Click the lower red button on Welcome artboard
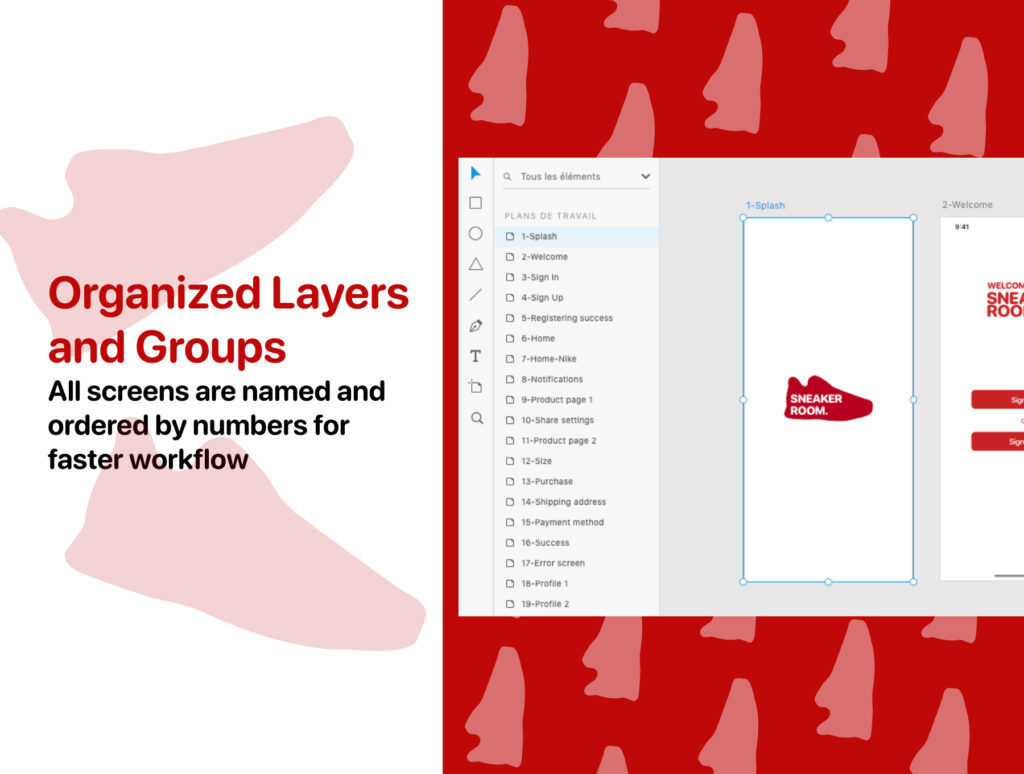Viewport: 1024px width, 774px height. [x=997, y=442]
